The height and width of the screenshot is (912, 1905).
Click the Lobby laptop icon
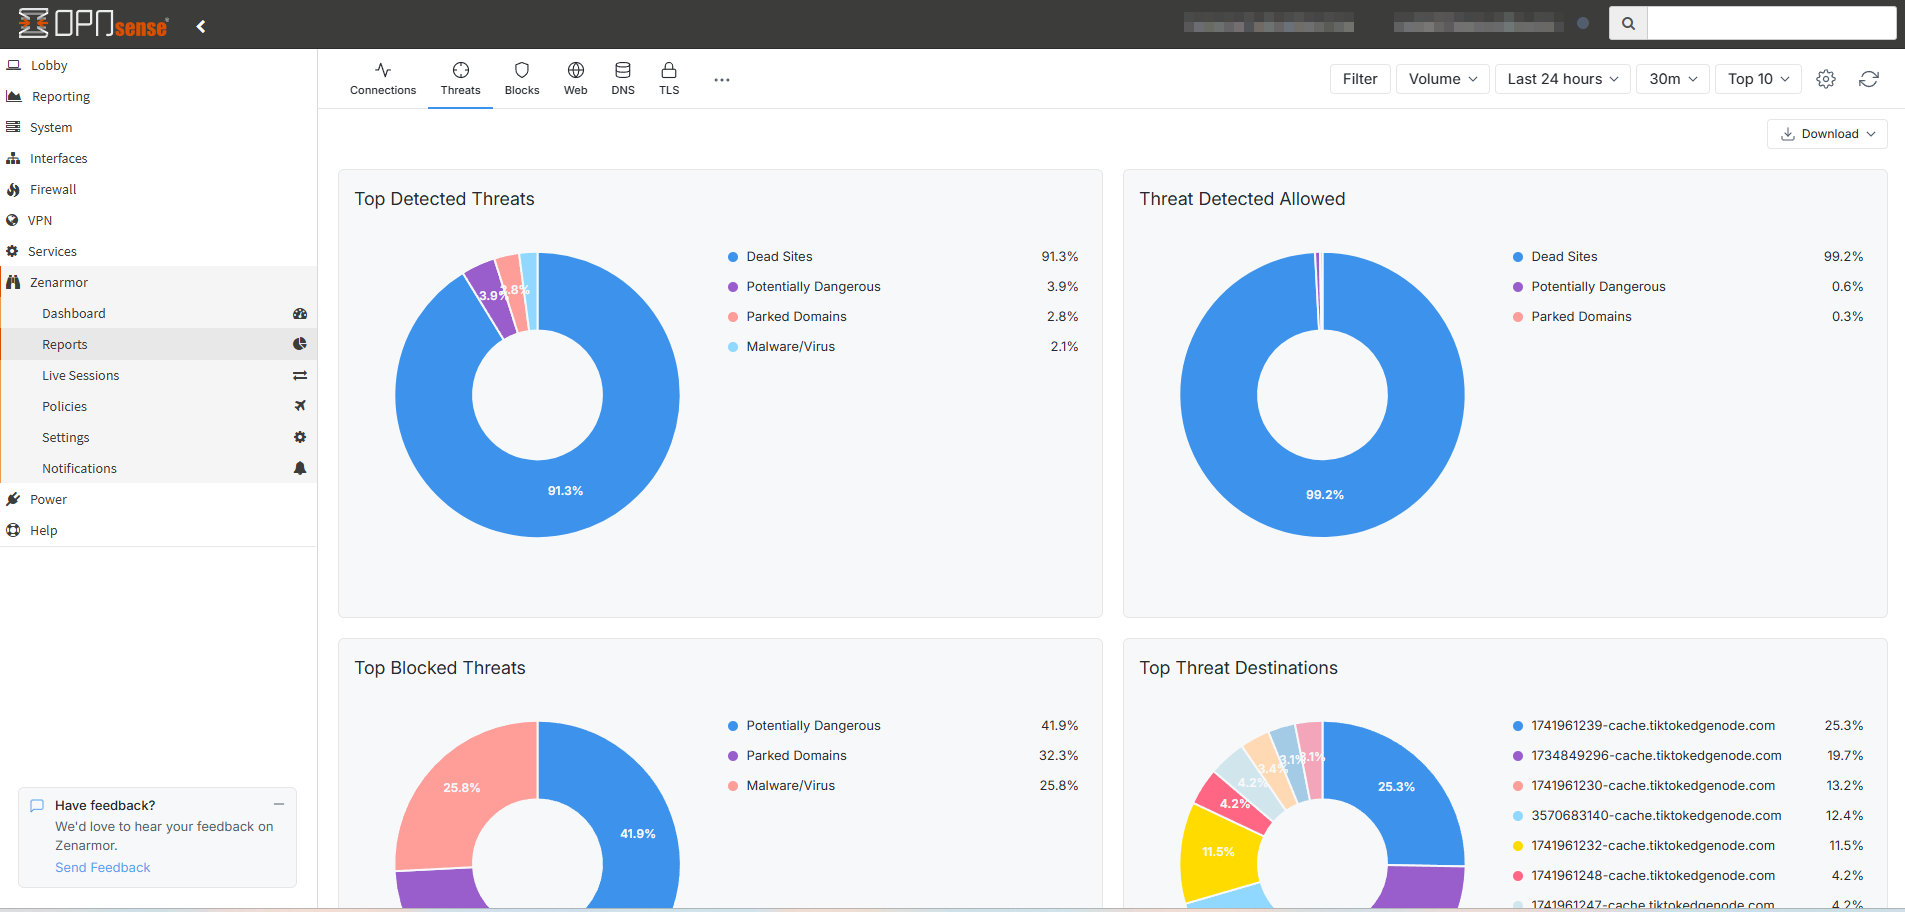pyautogui.click(x=14, y=65)
